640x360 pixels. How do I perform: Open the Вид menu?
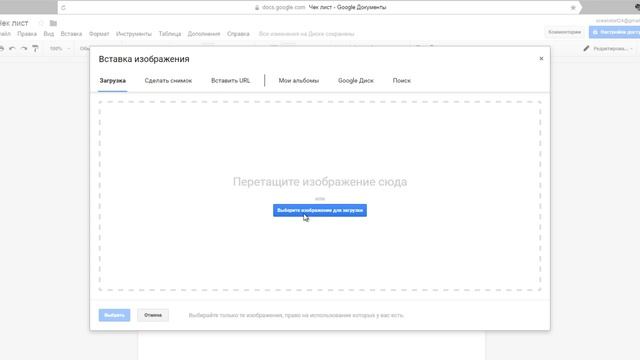[x=49, y=34]
